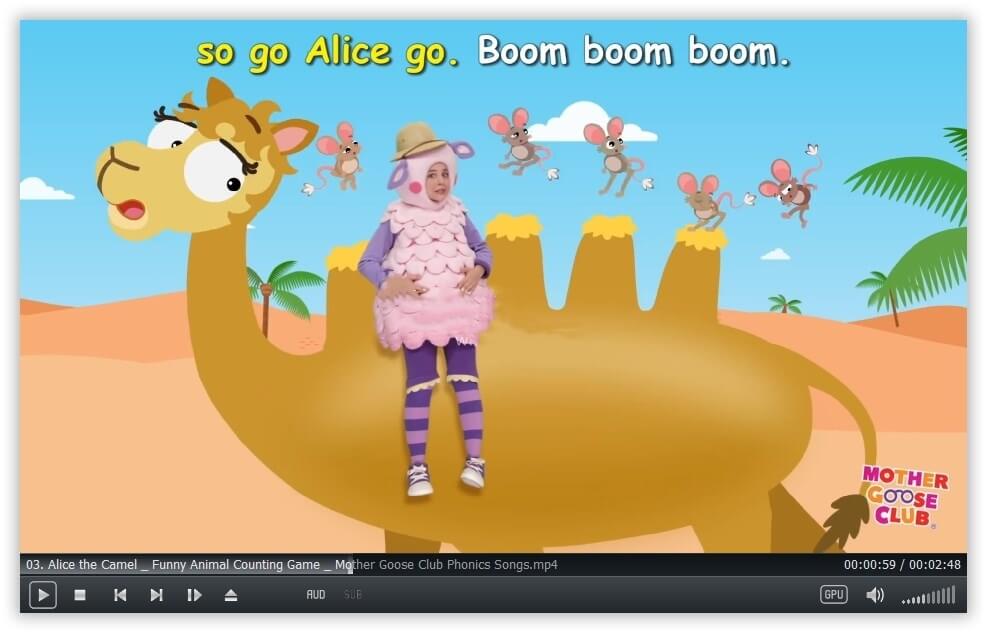Screen dimensions: 987x633
Task: Set volume on the volume bar slider
Action: coord(928,597)
